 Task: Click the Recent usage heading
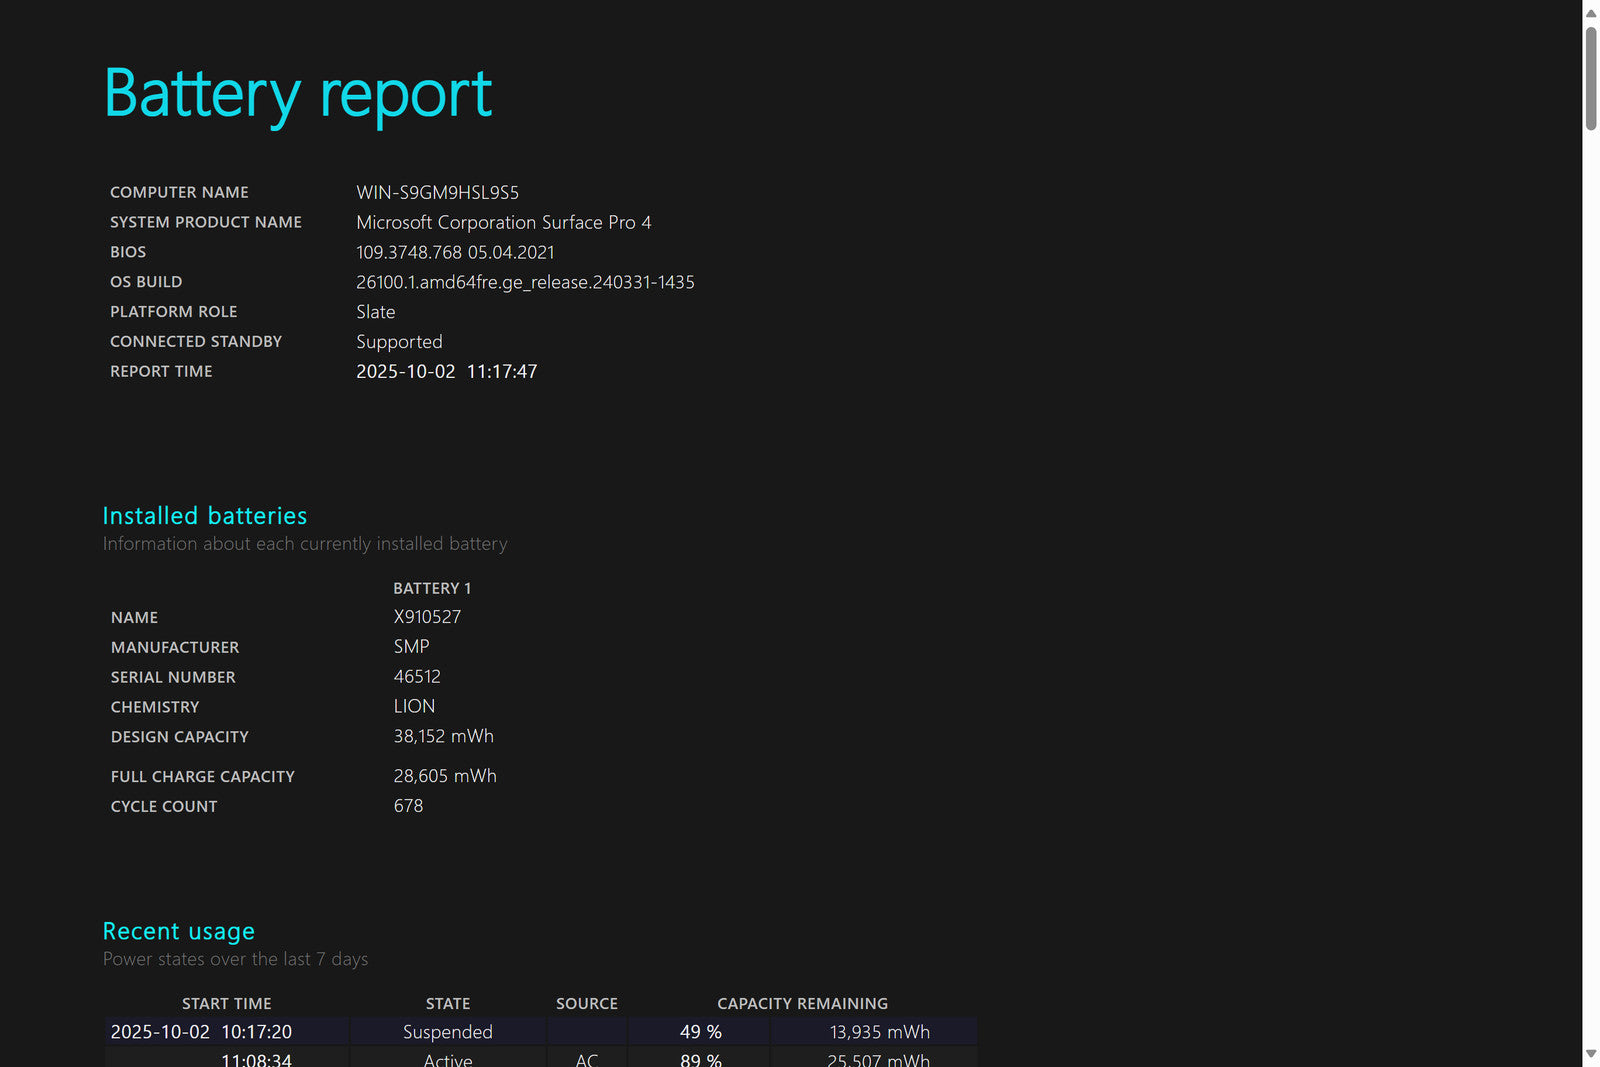179,931
